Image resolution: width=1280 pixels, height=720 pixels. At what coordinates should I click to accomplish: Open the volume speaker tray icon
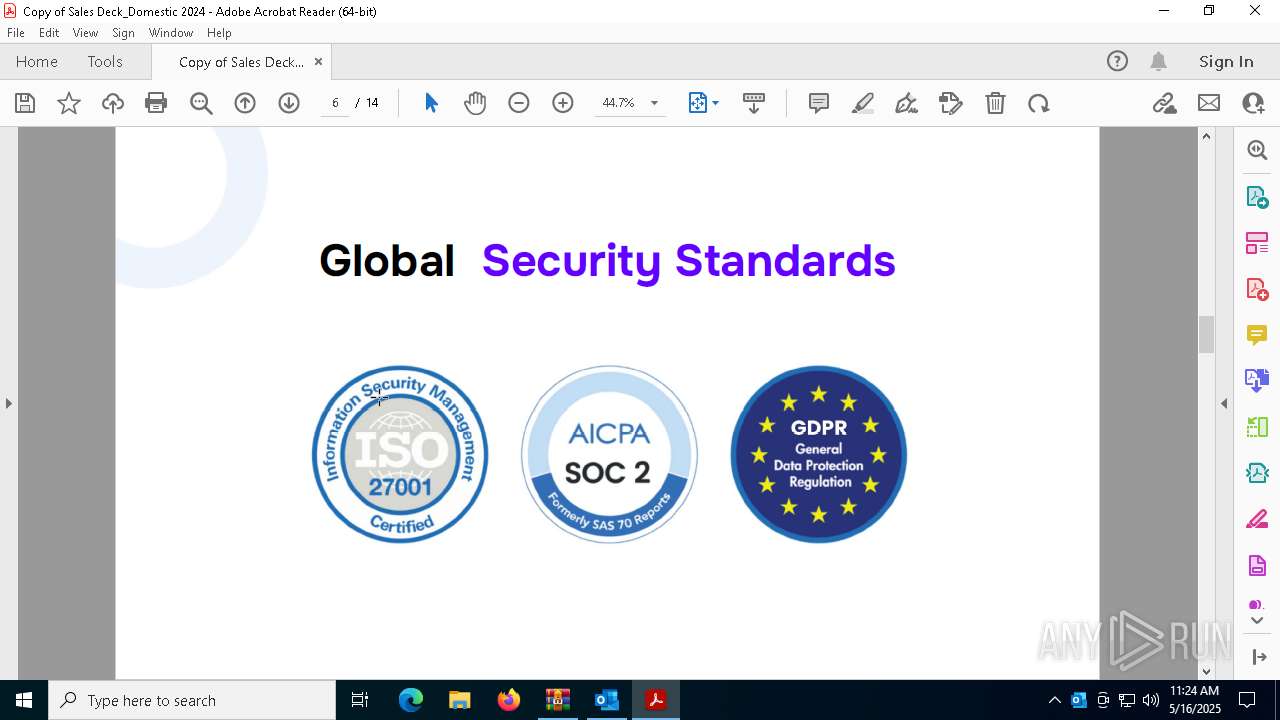coord(1151,700)
